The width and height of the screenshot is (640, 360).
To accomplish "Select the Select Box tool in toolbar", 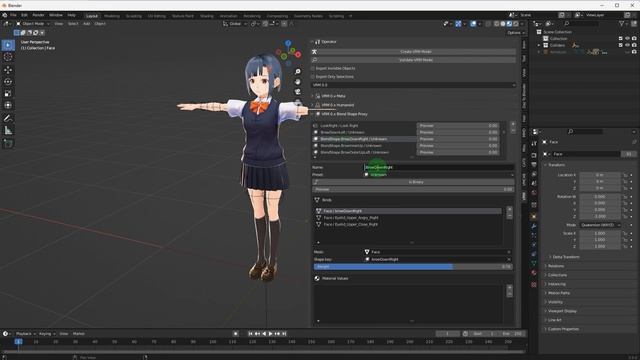I will 8,45.
